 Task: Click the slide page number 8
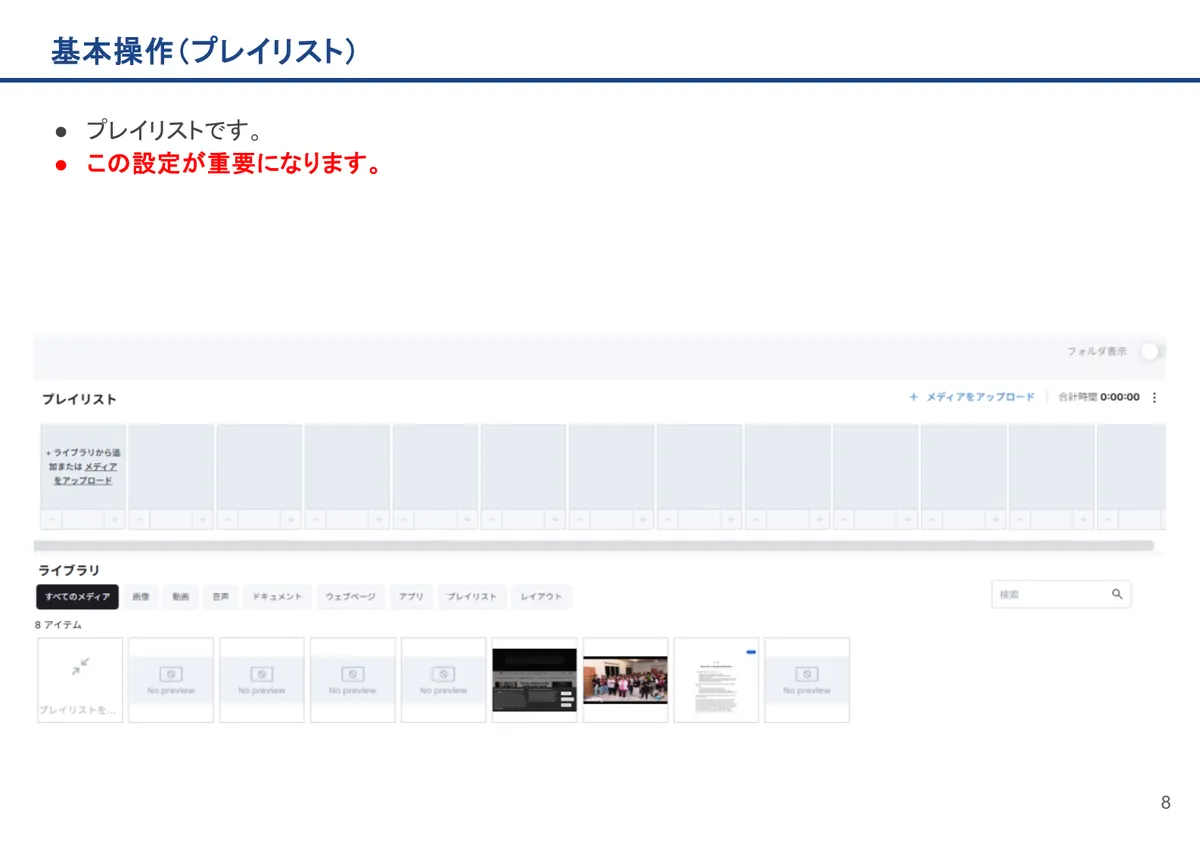(1165, 803)
